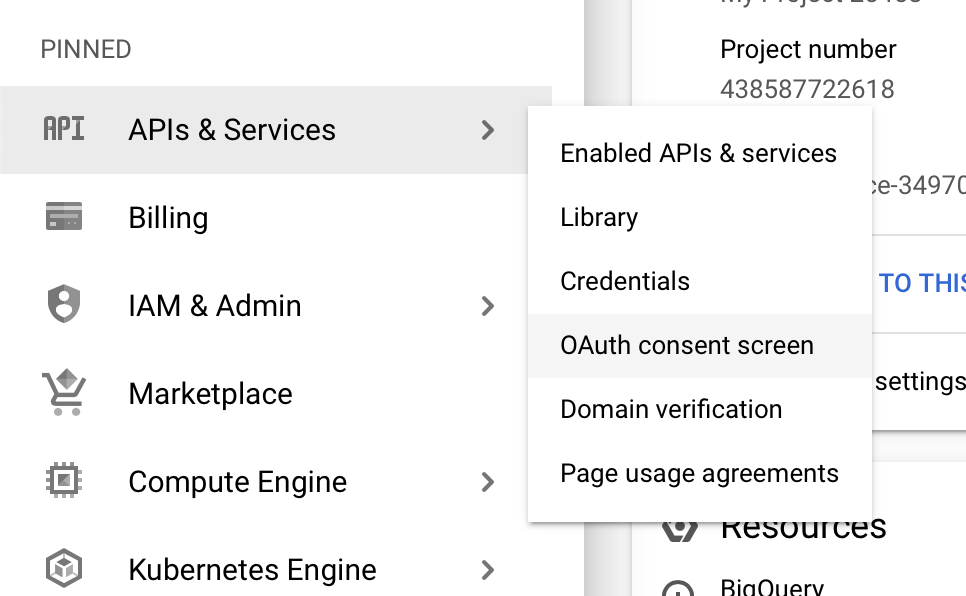This screenshot has width=966, height=596.
Task: Click the project settings link
Action: (919, 382)
